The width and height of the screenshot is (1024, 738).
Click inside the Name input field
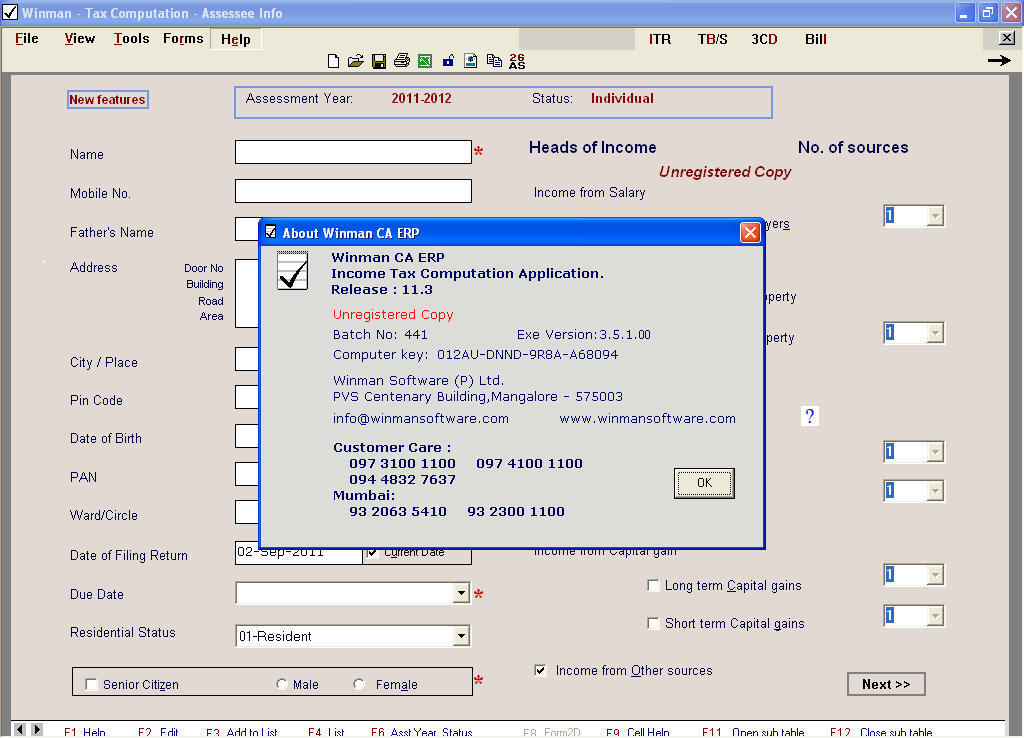[352, 152]
